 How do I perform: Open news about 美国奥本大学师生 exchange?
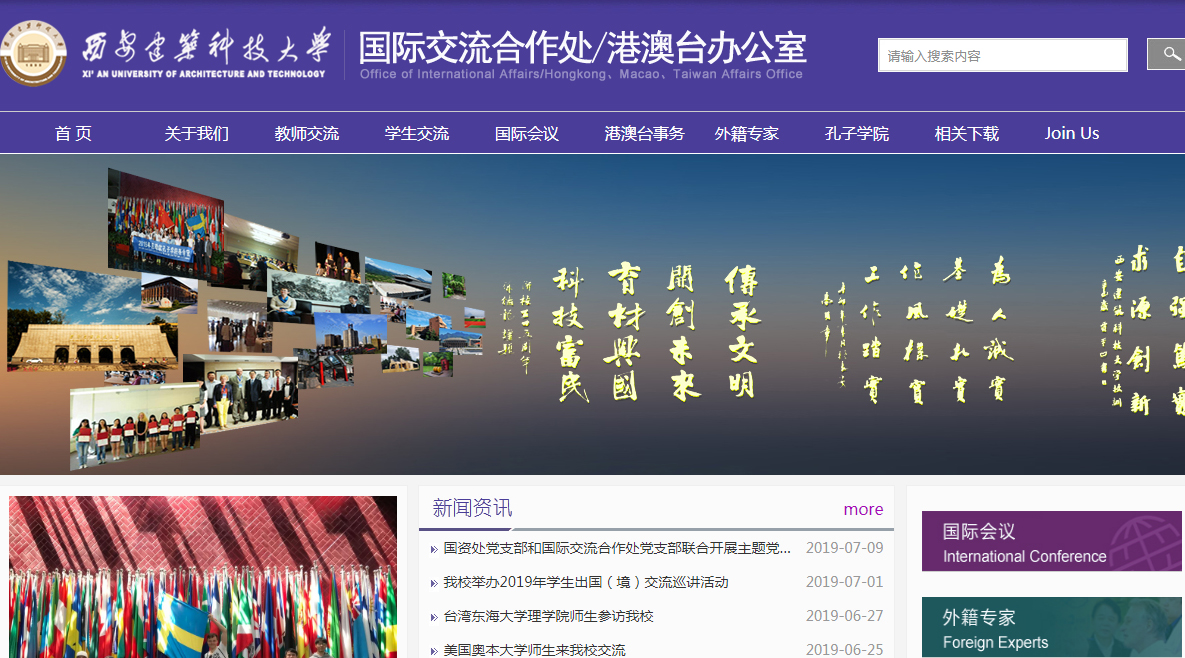point(534,650)
